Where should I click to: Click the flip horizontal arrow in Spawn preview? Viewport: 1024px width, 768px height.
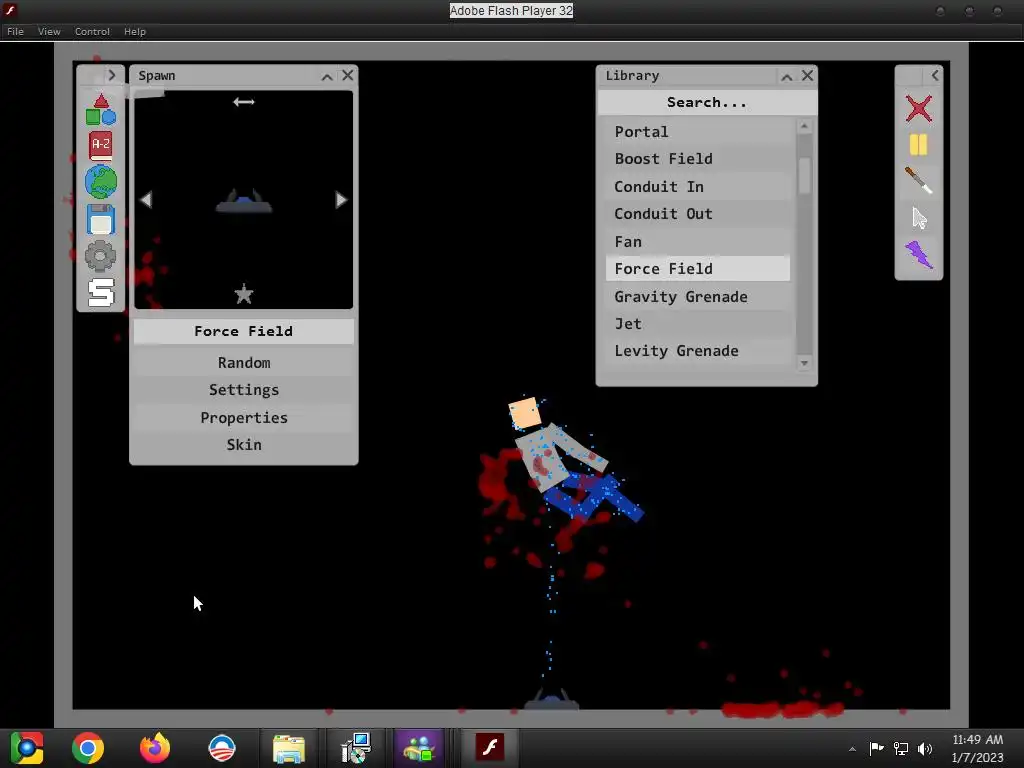click(244, 102)
